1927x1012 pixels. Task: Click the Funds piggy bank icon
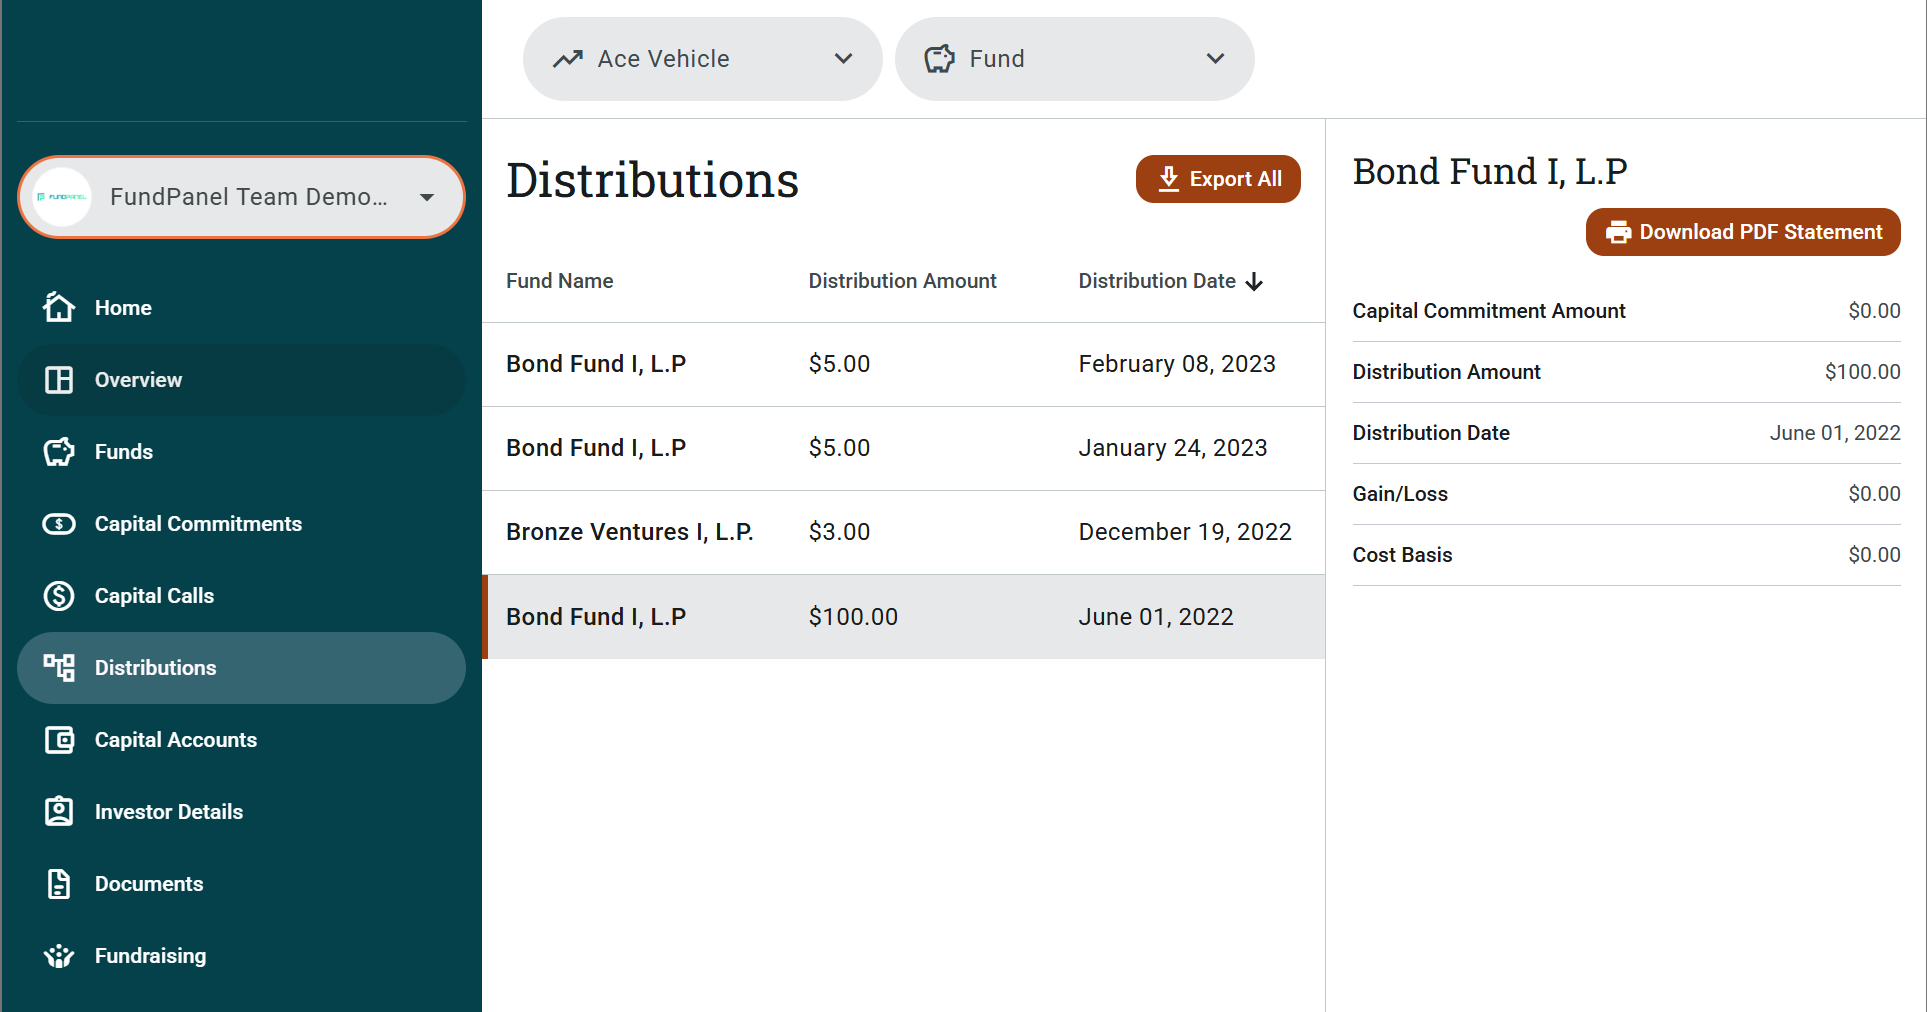pyautogui.click(x=59, y=452)
